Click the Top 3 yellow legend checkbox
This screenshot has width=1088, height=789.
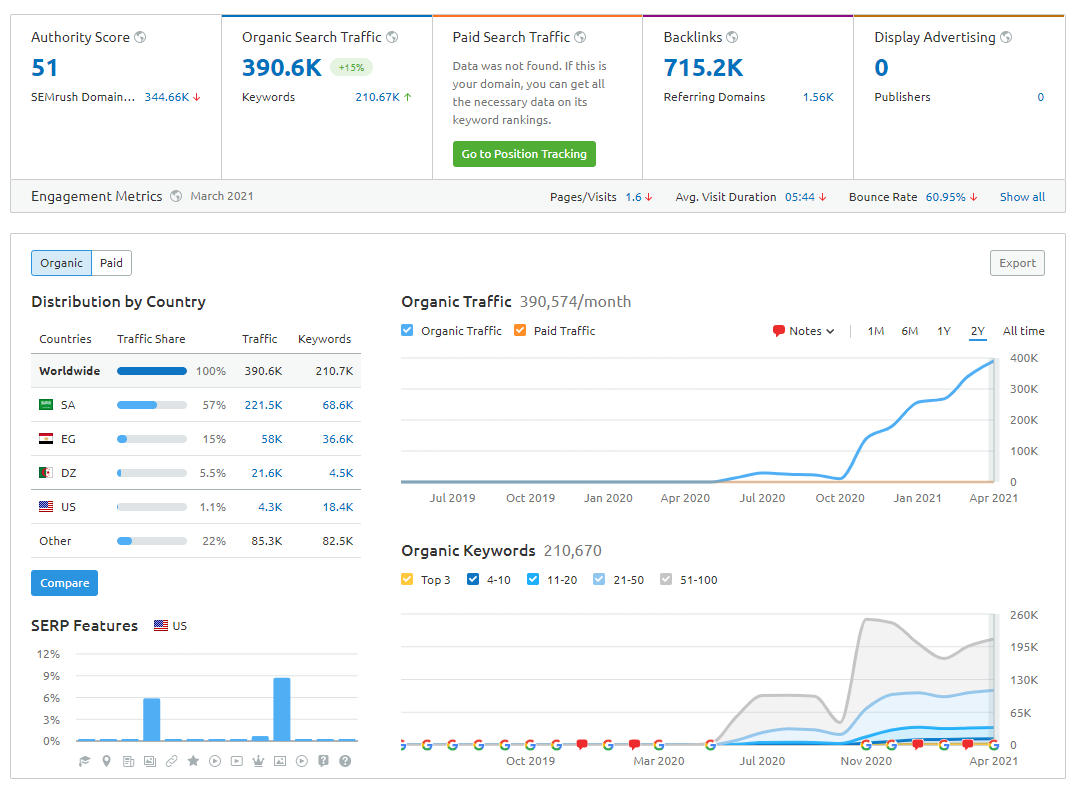[x=407, y=580]
